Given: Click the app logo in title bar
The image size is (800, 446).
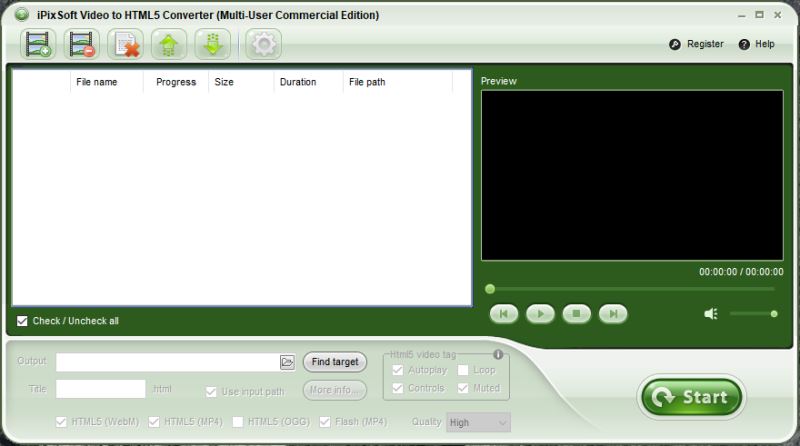Looking at the screenshot, I should [22, 15].
